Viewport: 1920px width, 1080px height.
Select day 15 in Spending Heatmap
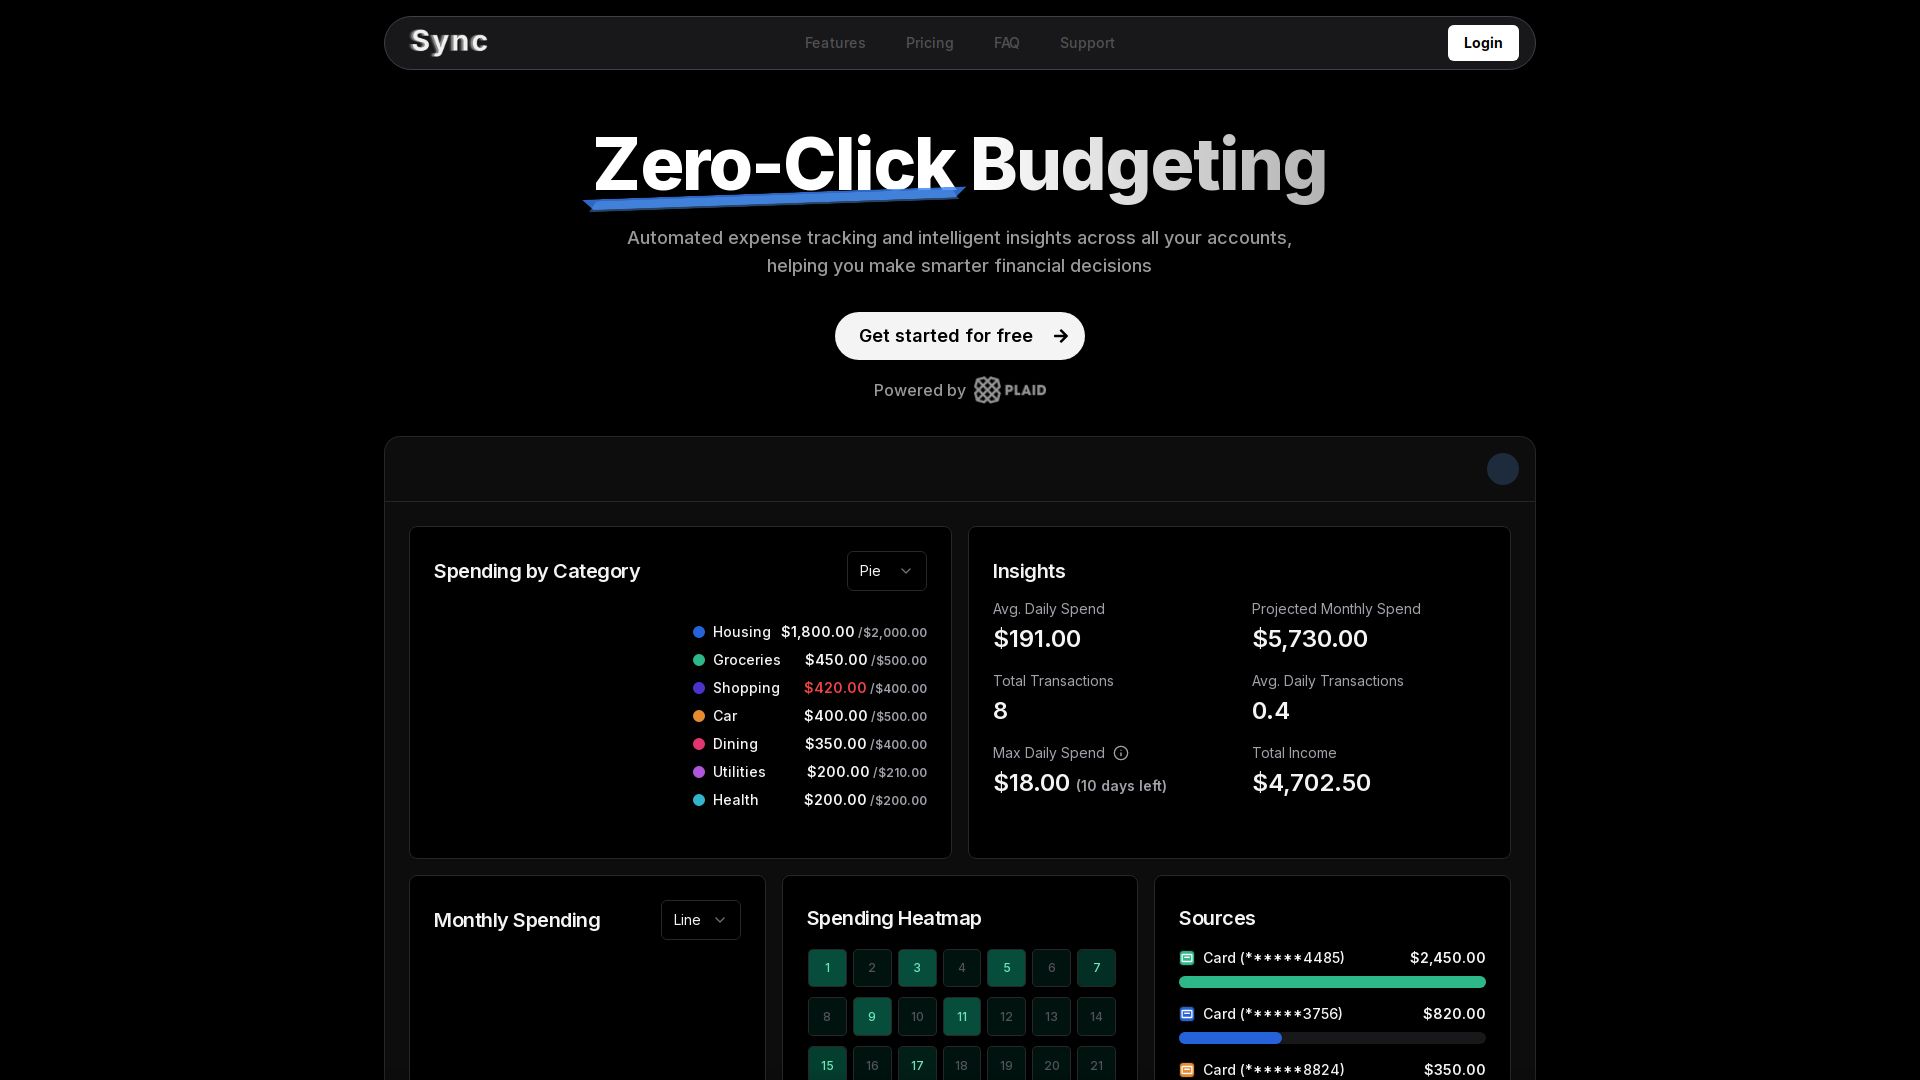[x=827, y=1065]
